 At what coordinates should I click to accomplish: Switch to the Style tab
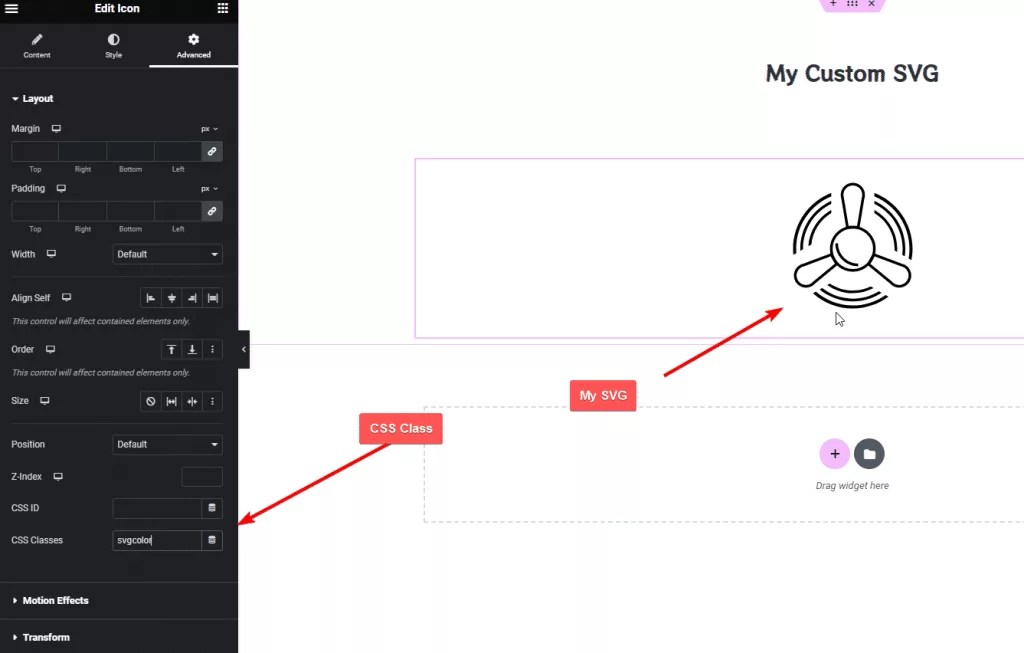tap(113, 44)
